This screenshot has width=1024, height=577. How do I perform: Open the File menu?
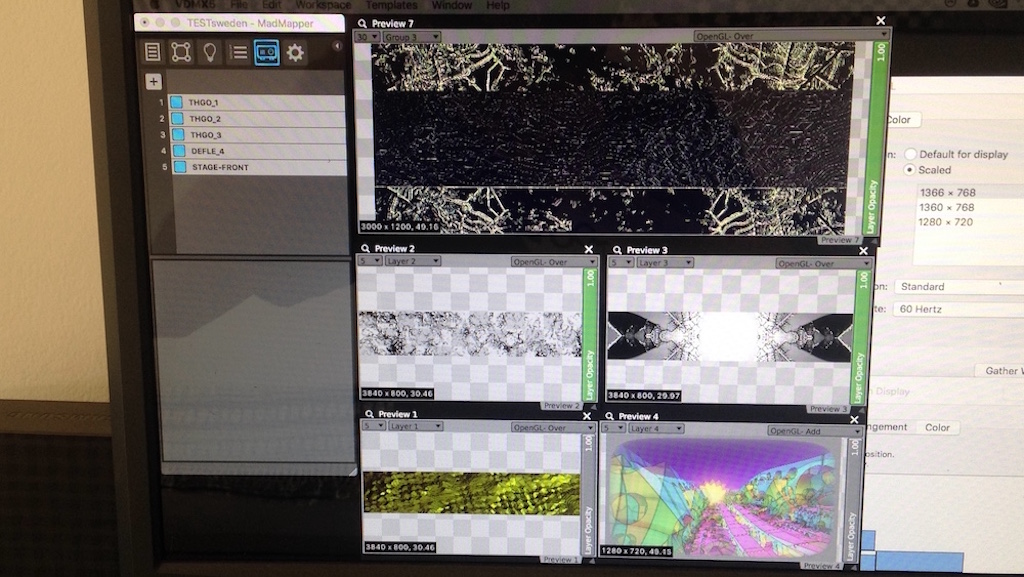(x=238, y=5)
